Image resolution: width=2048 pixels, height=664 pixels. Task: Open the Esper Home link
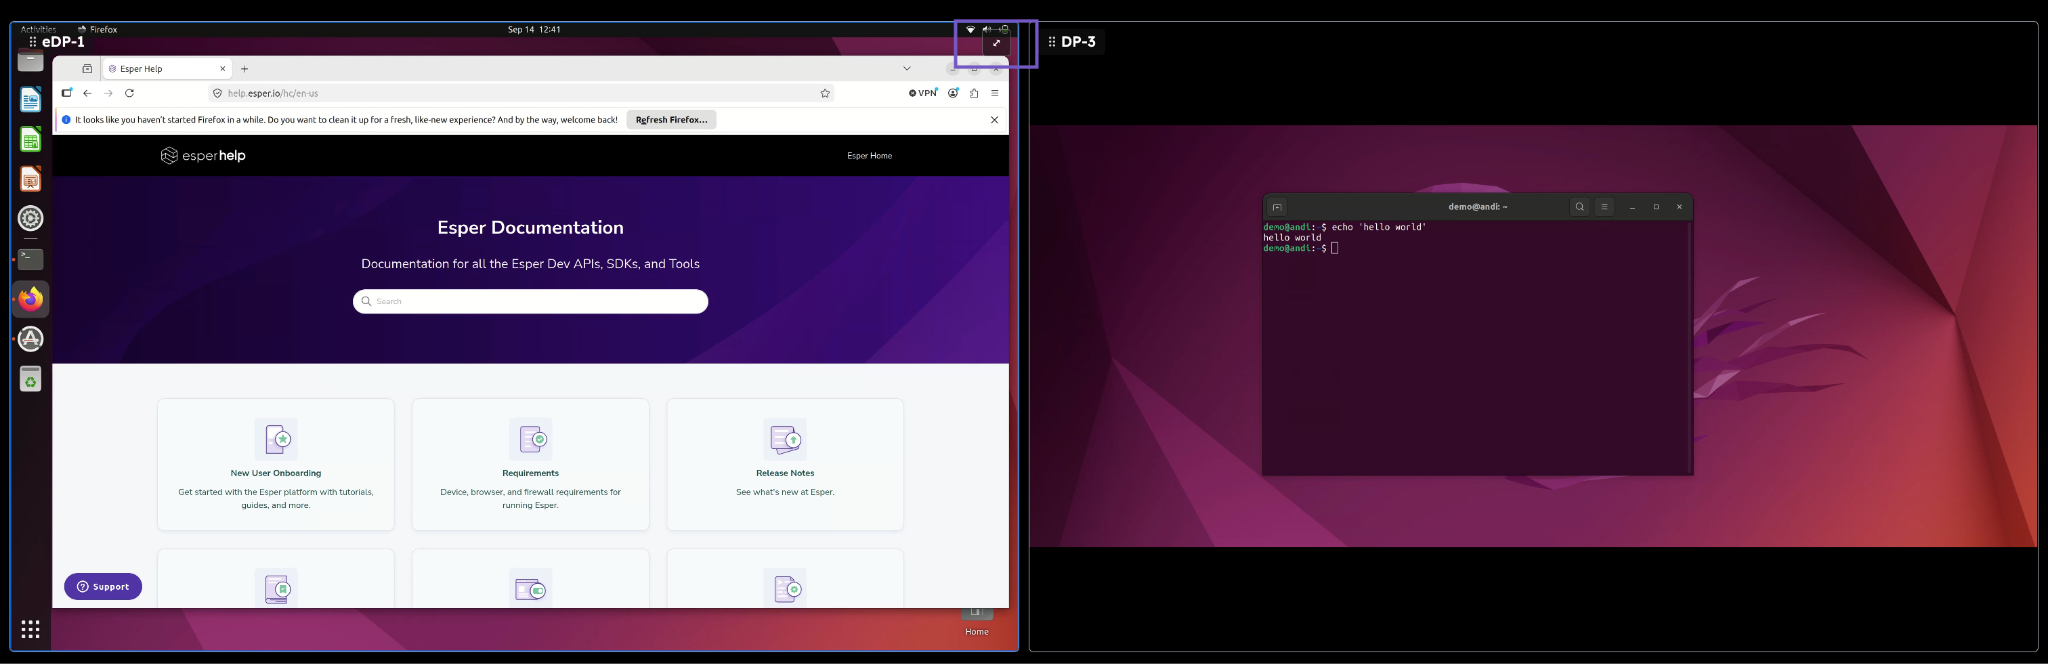pyautogui.click(x=870, y=156)
